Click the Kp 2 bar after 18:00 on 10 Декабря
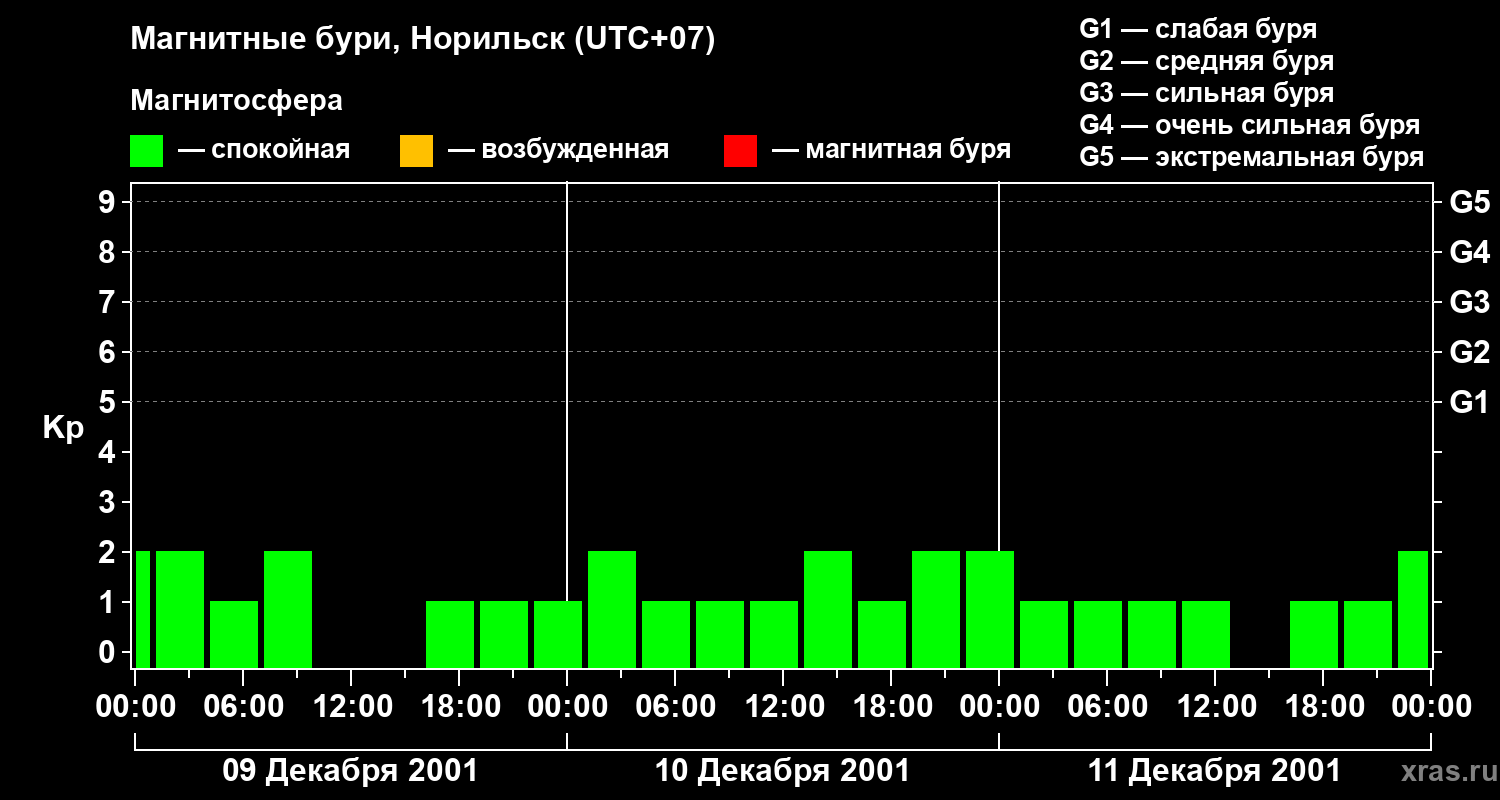Image resolution: width=1500 pixels, height=800 pixels. coord(936,609)
